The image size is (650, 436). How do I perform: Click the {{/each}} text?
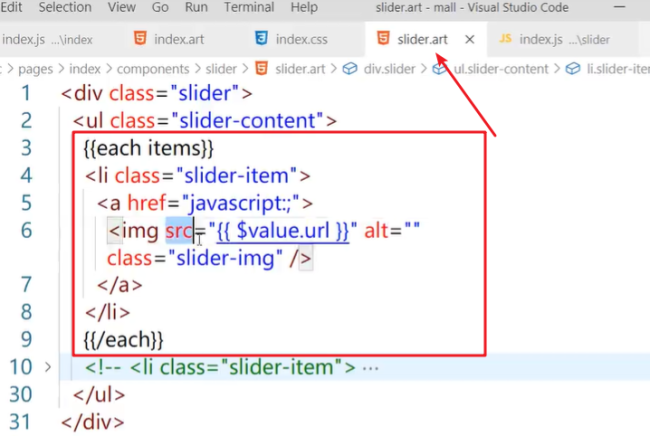click(123, 340)
